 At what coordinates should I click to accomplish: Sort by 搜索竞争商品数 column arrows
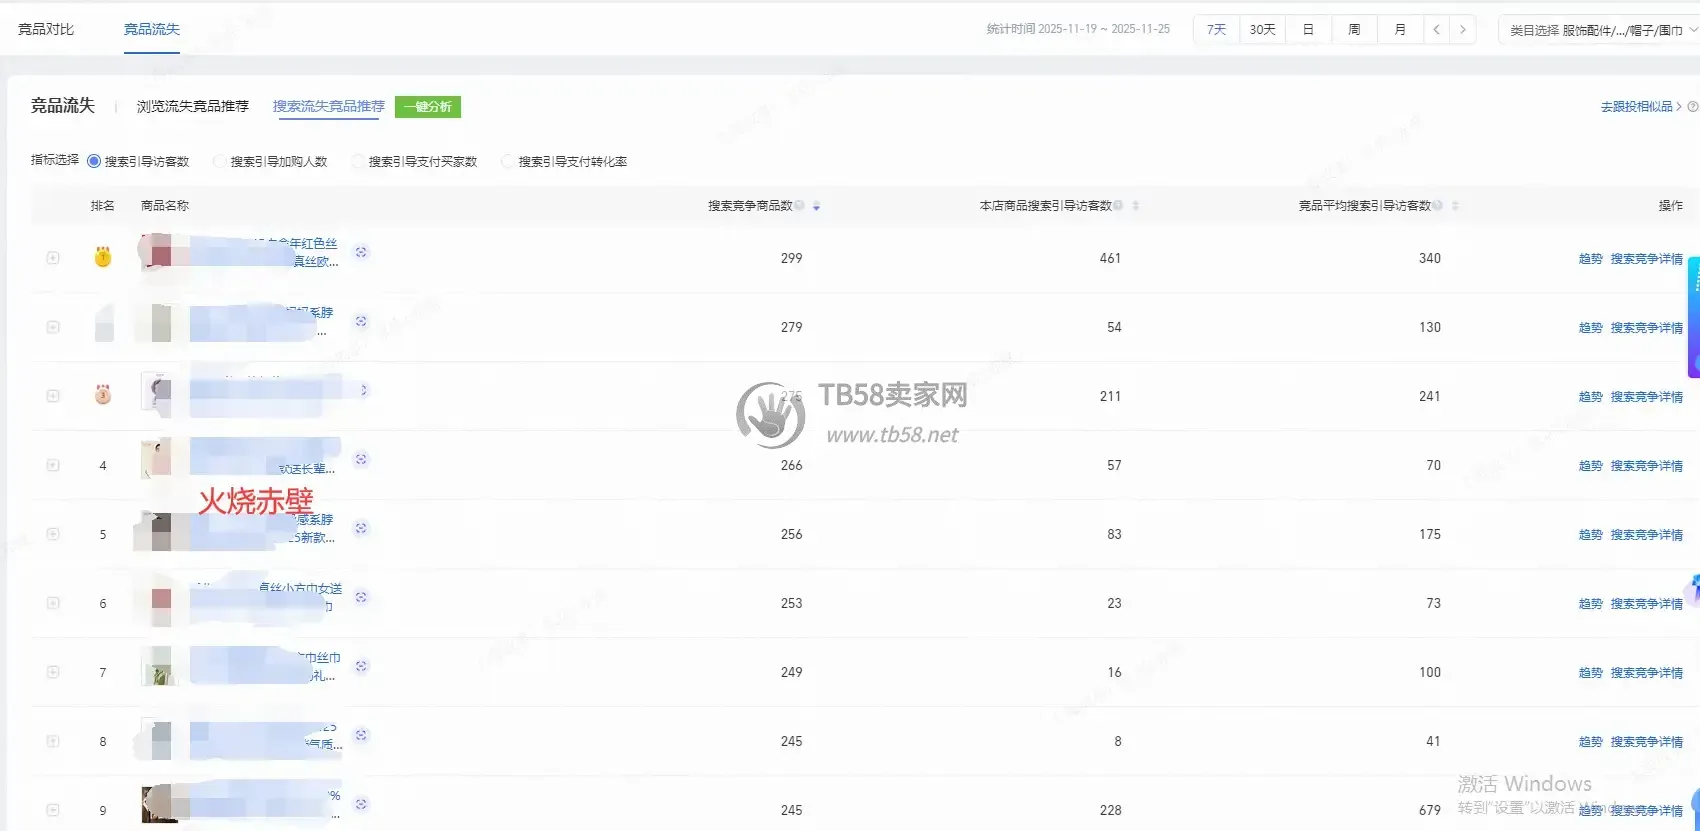(816, 206)
